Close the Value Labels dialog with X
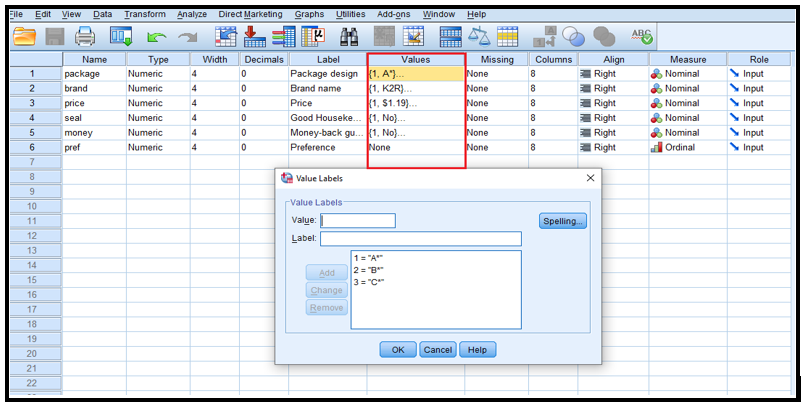The width and height of the screenshot is (807, 410). tap(590, 178)
